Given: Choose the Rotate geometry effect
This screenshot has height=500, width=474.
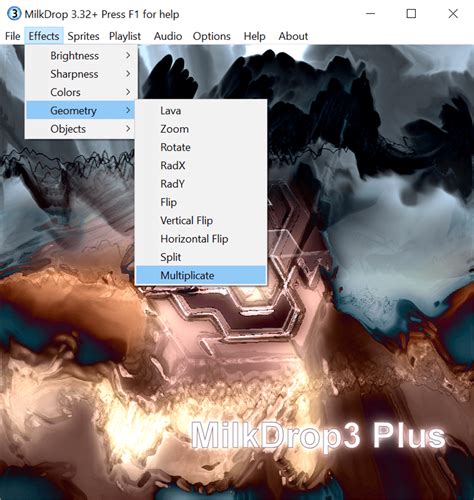Looking at the screenshot, I should [201, 147].
